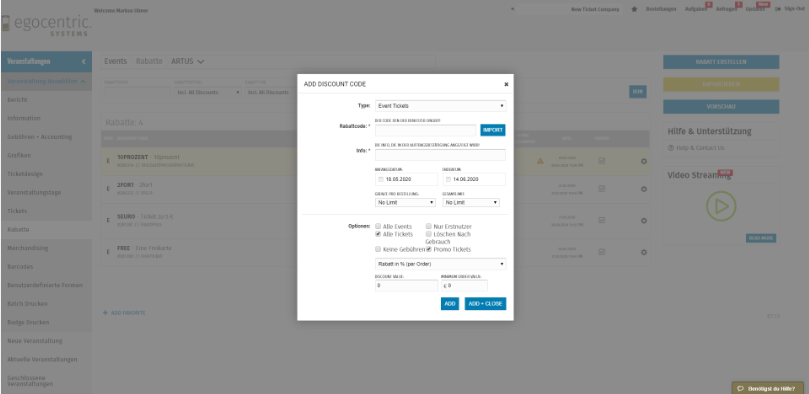The image size is (809, 394).
Task: Click the Discount Value field
Action: [x=406, y=286]
